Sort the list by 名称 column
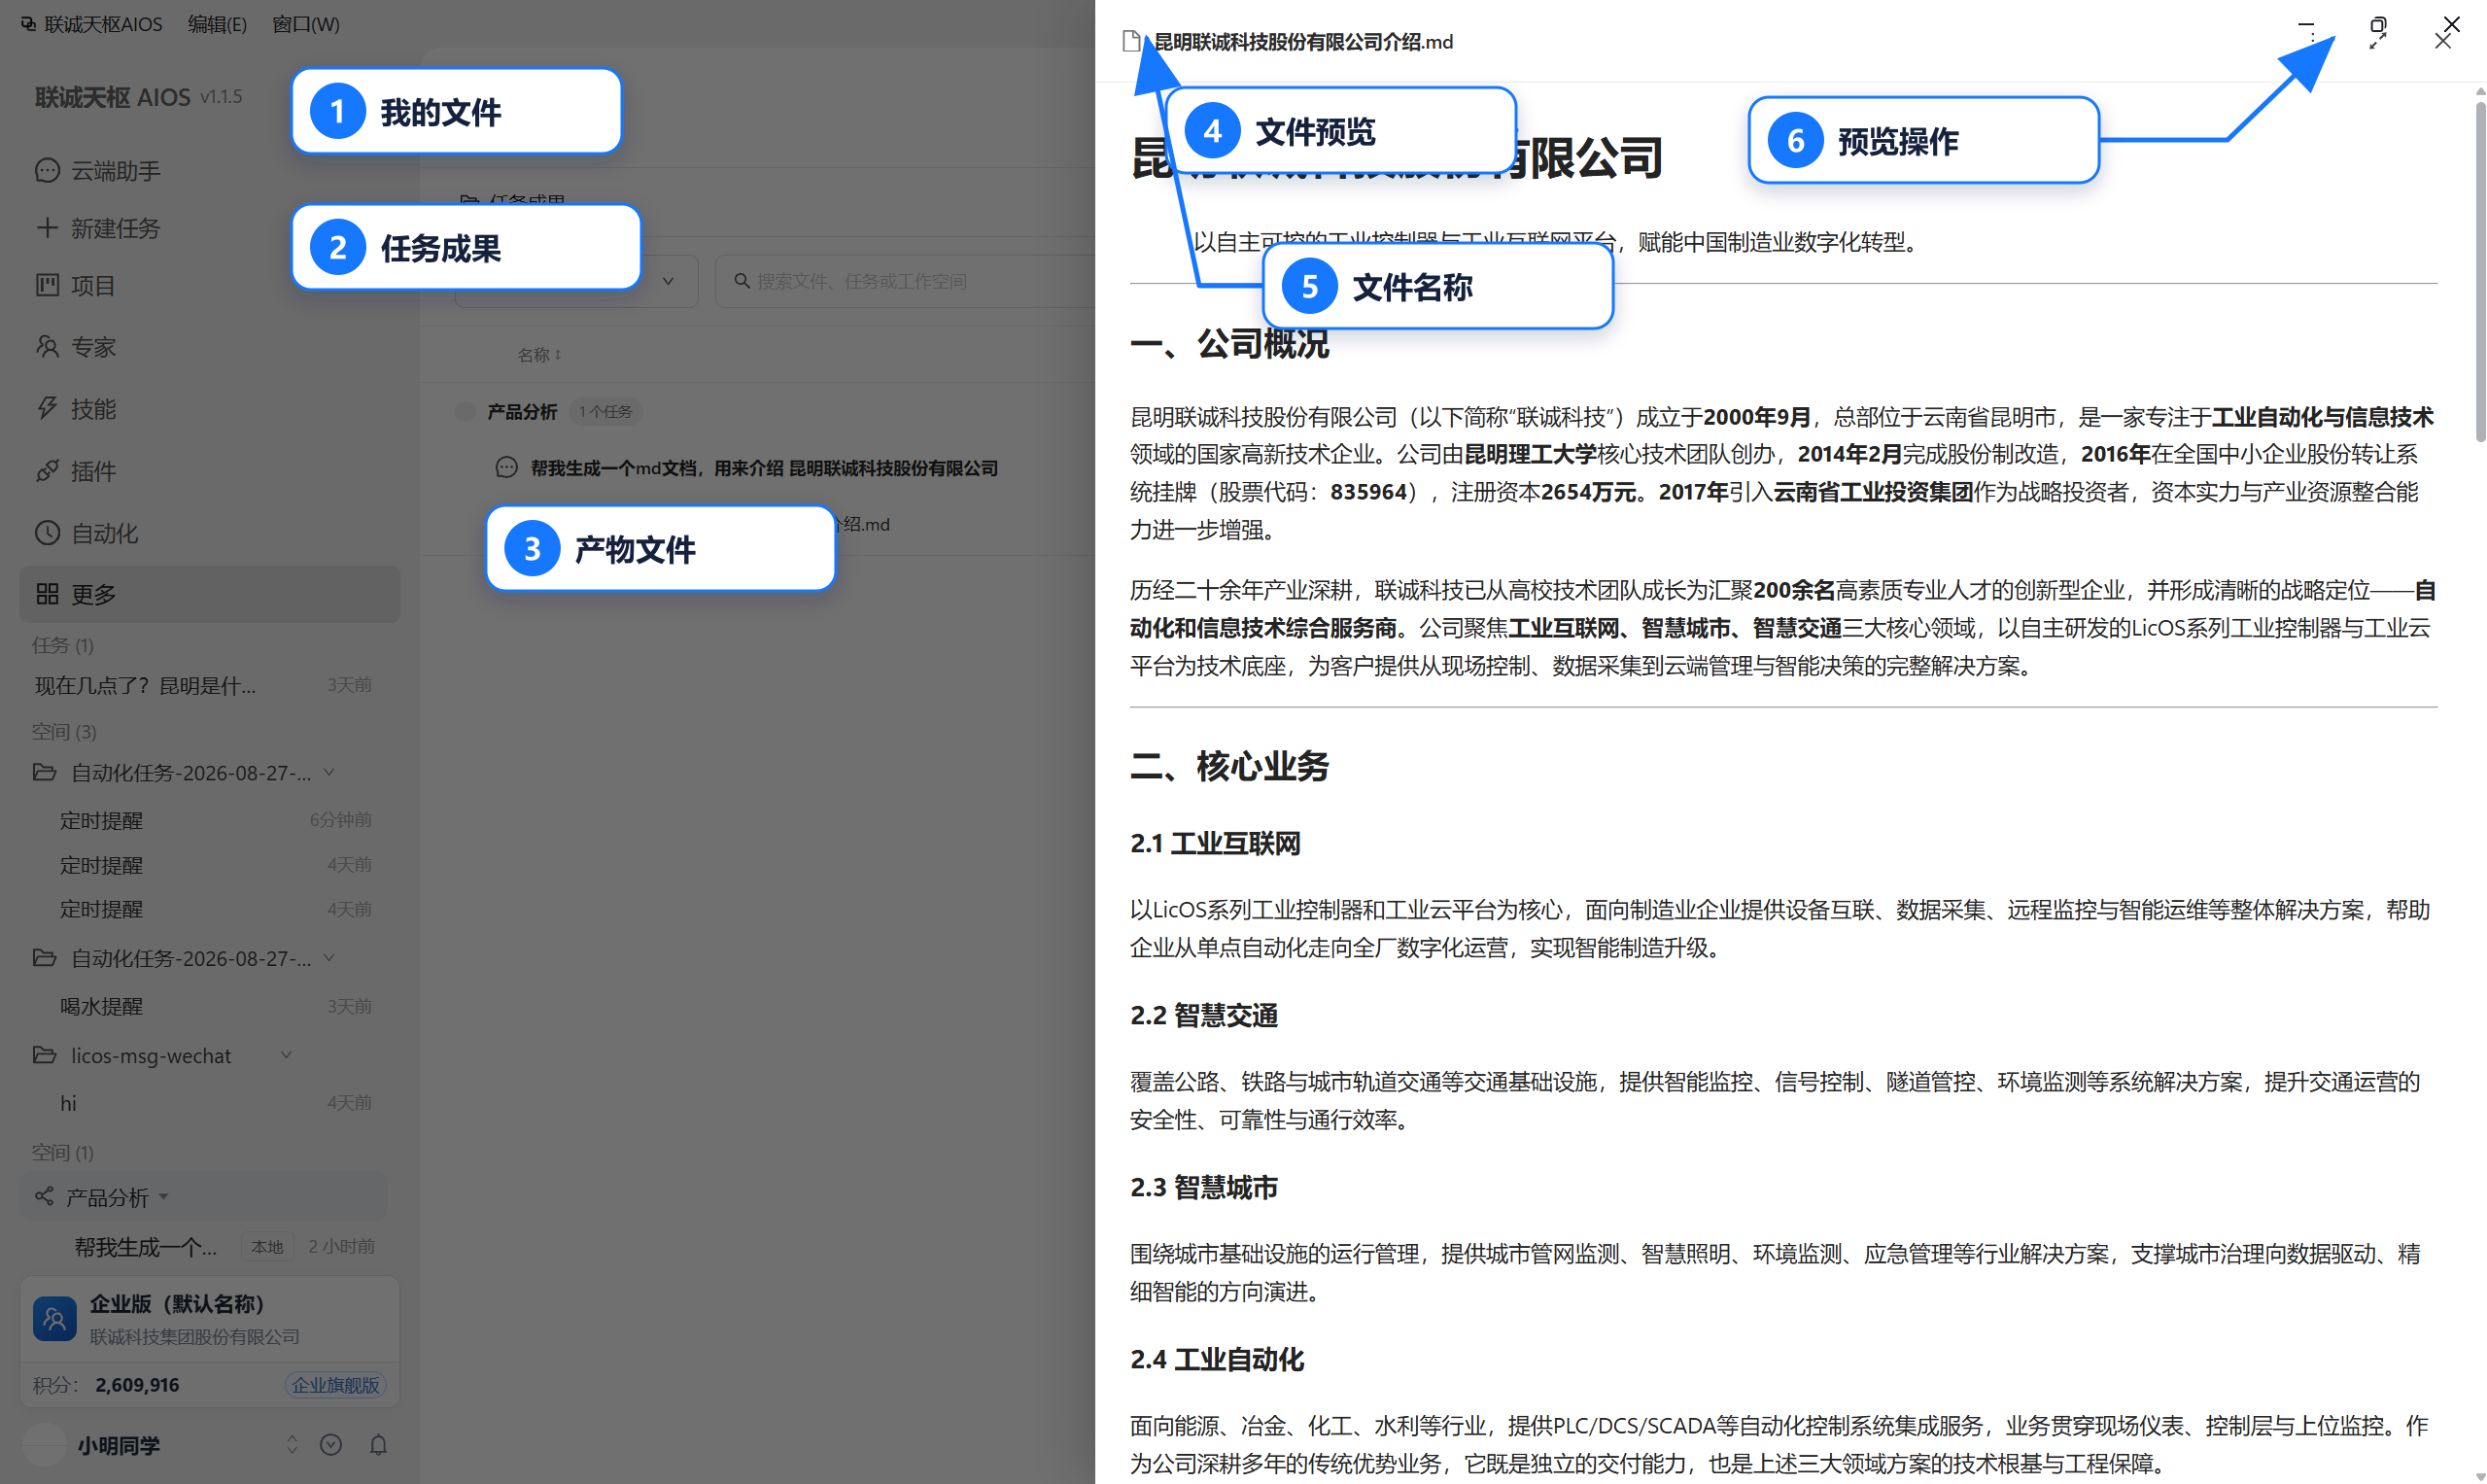Viewport: 2487px width, 1484px height. point(540,355)
